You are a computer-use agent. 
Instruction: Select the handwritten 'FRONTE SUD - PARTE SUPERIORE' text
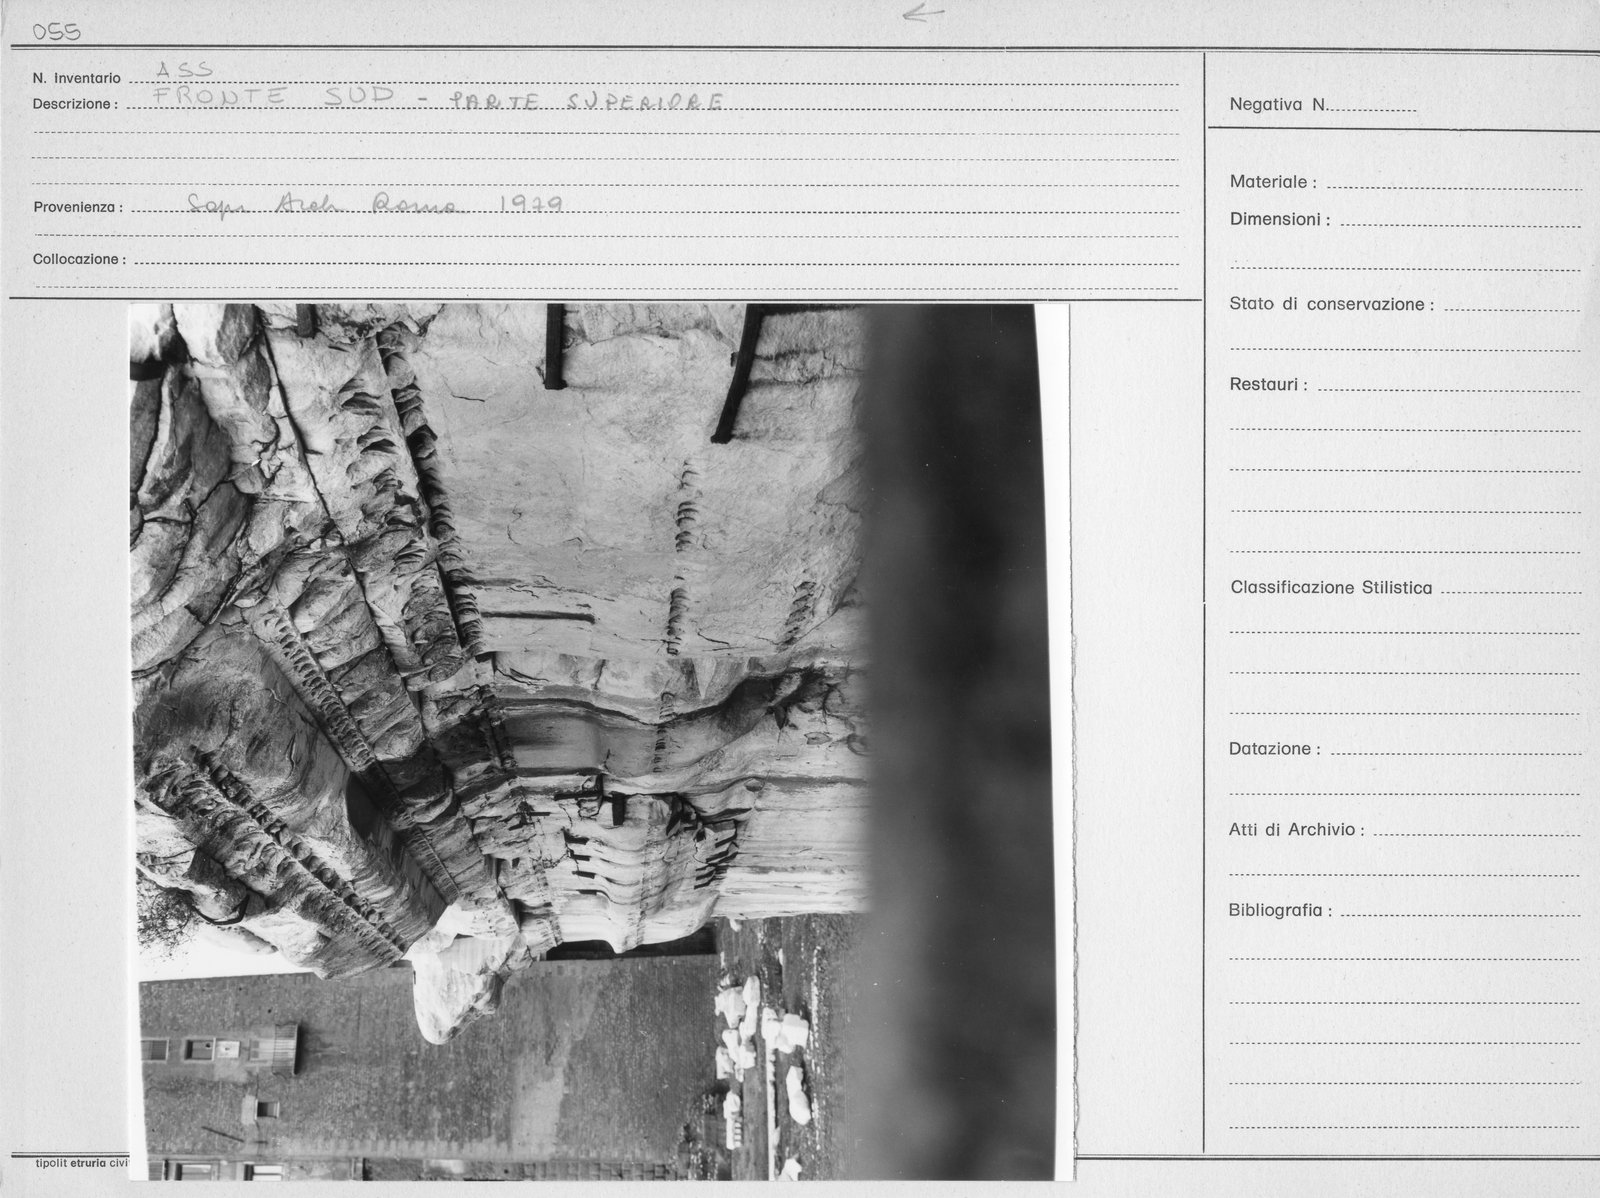pyautogui.click(x=439, y=99)
